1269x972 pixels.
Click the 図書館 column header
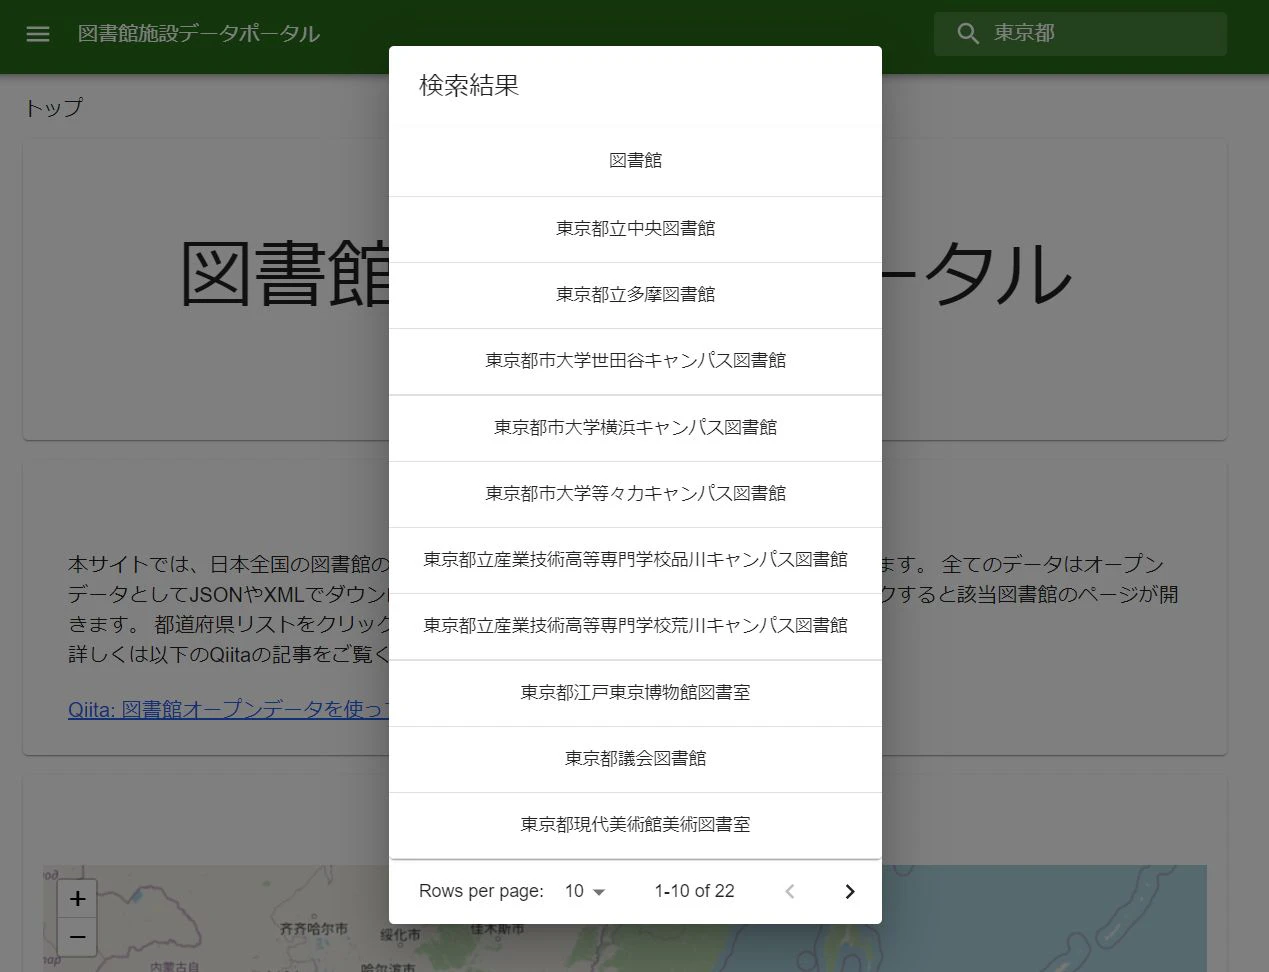click(x=635, y=160)
